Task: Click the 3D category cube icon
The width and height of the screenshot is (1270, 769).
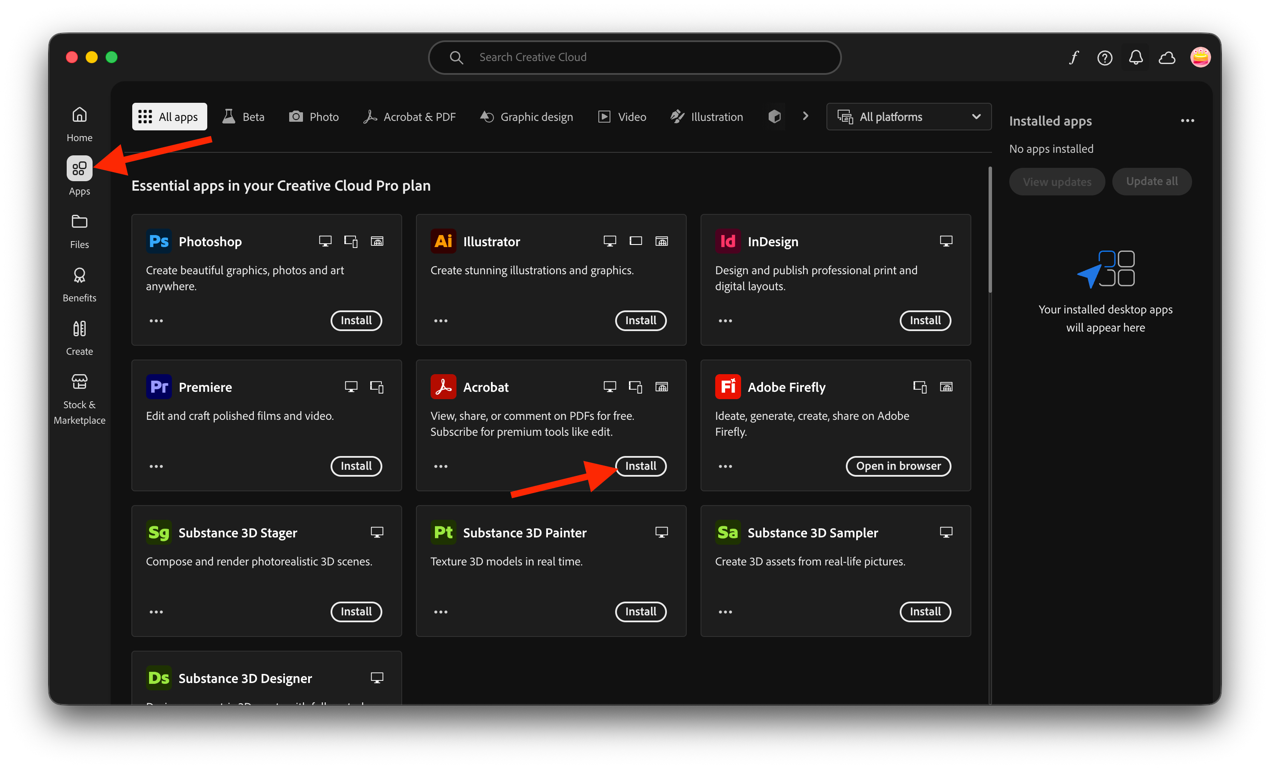Action: tap(774, 117)
